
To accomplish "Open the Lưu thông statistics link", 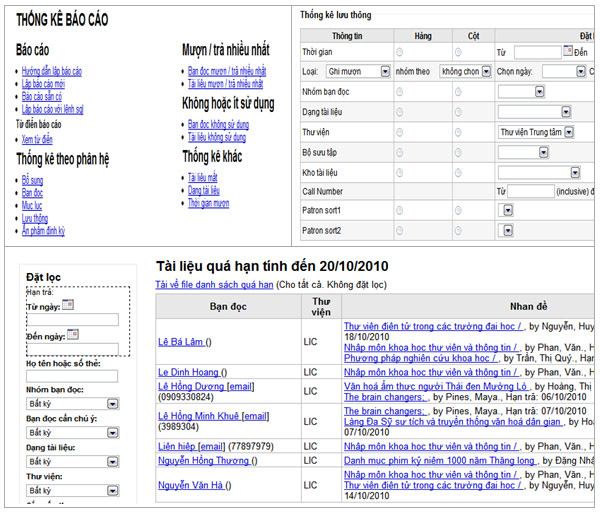I will (x=34, y=217).
